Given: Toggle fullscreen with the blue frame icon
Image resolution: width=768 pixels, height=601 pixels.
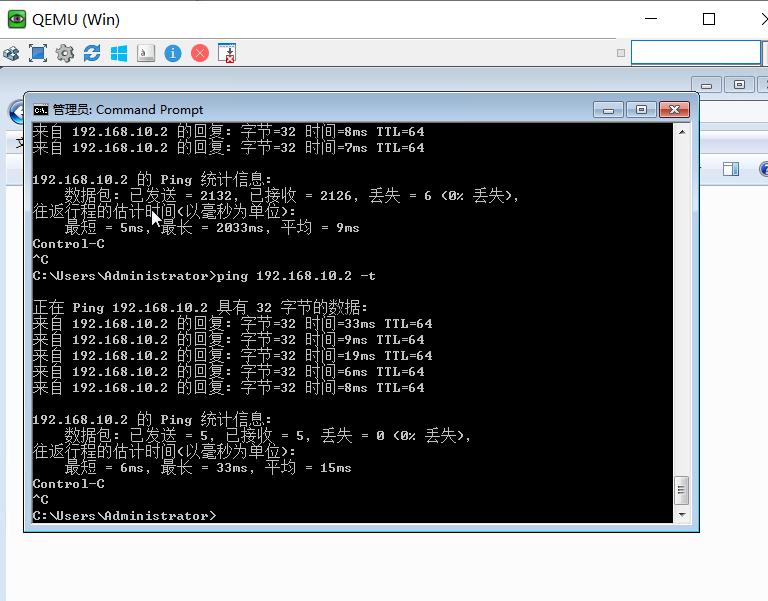Looking at the screenshot, I should tap(38, 53).
